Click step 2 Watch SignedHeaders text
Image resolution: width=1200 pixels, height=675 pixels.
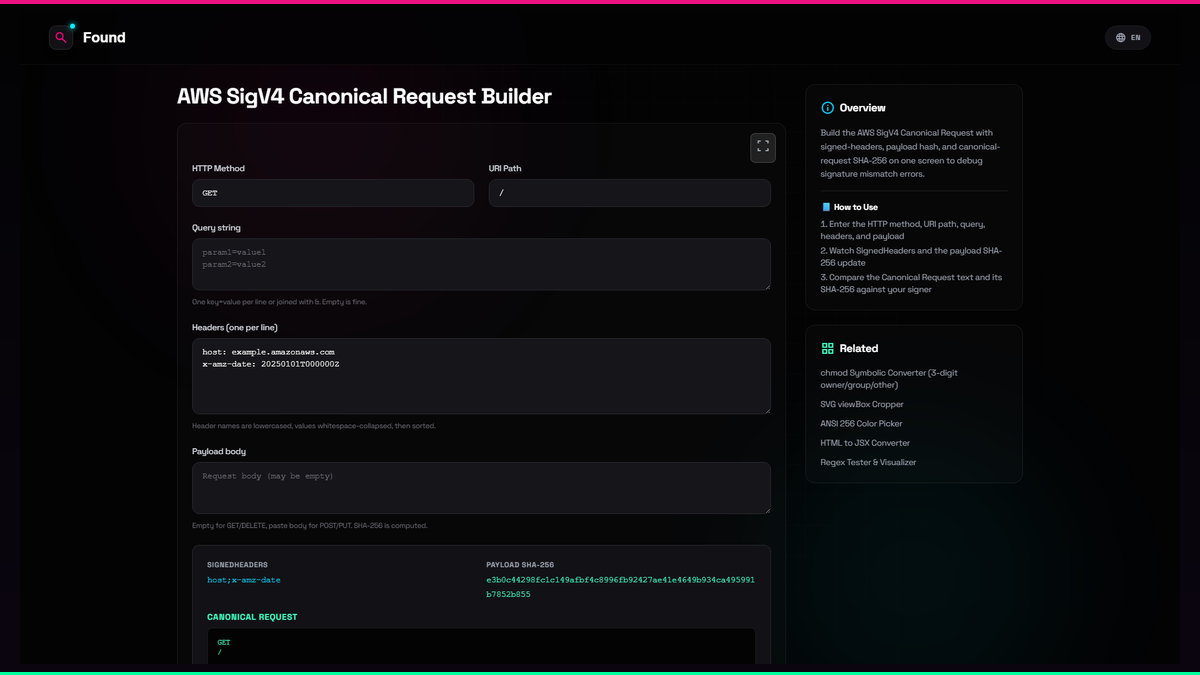coord(911,257)
